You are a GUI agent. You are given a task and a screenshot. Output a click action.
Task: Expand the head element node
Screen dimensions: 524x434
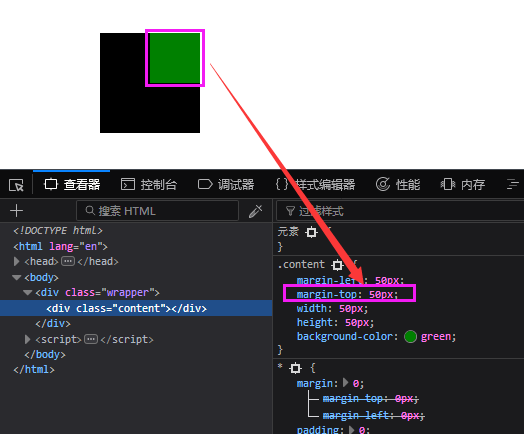pyautogui.click(x=16, y=261)
